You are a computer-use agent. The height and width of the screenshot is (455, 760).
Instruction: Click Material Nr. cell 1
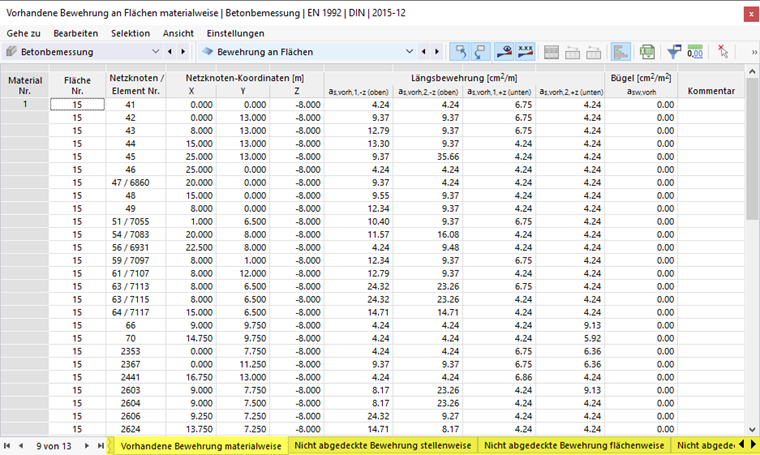coord(25,104)
